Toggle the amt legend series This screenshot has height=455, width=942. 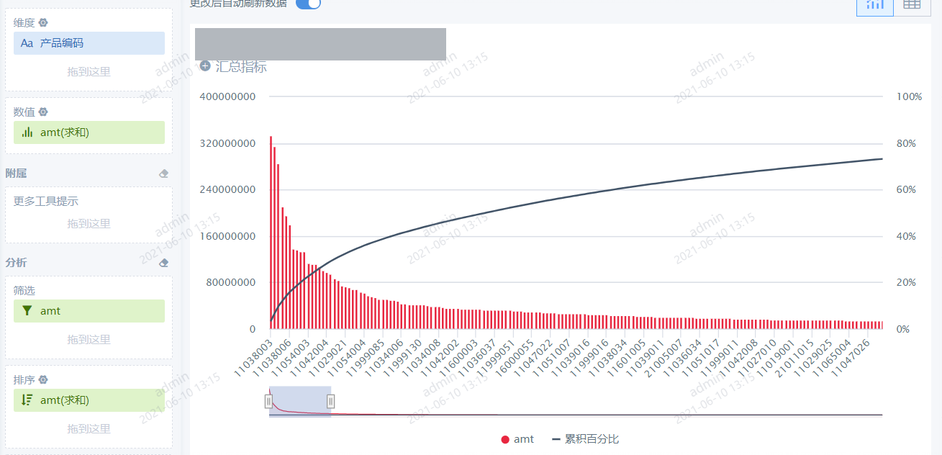coord(517,439)
